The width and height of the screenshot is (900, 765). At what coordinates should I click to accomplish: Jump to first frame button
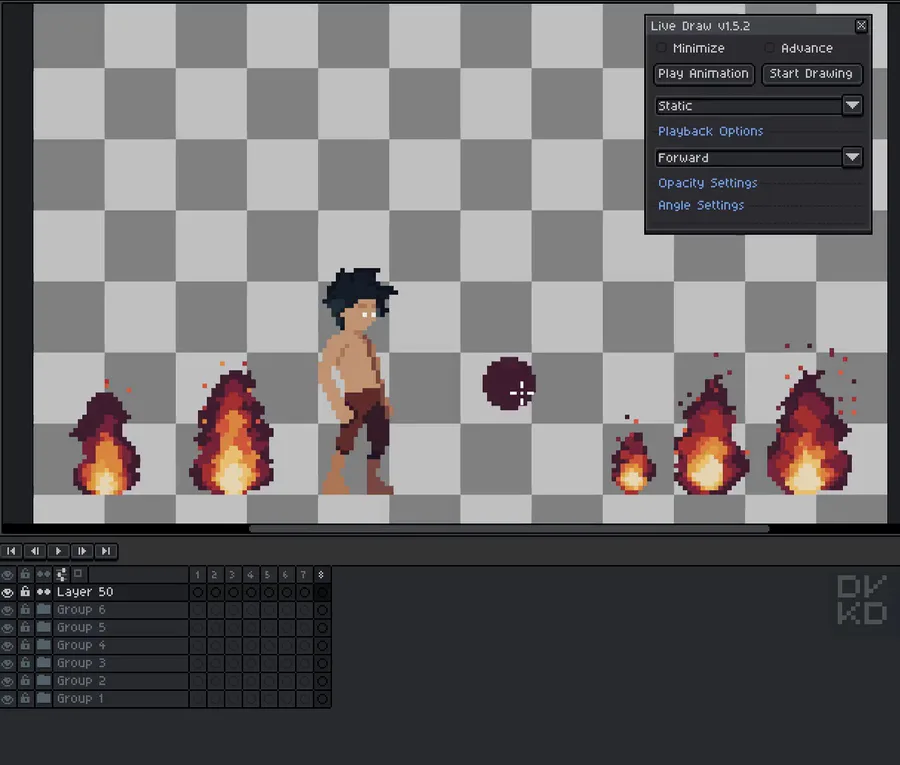11,551
